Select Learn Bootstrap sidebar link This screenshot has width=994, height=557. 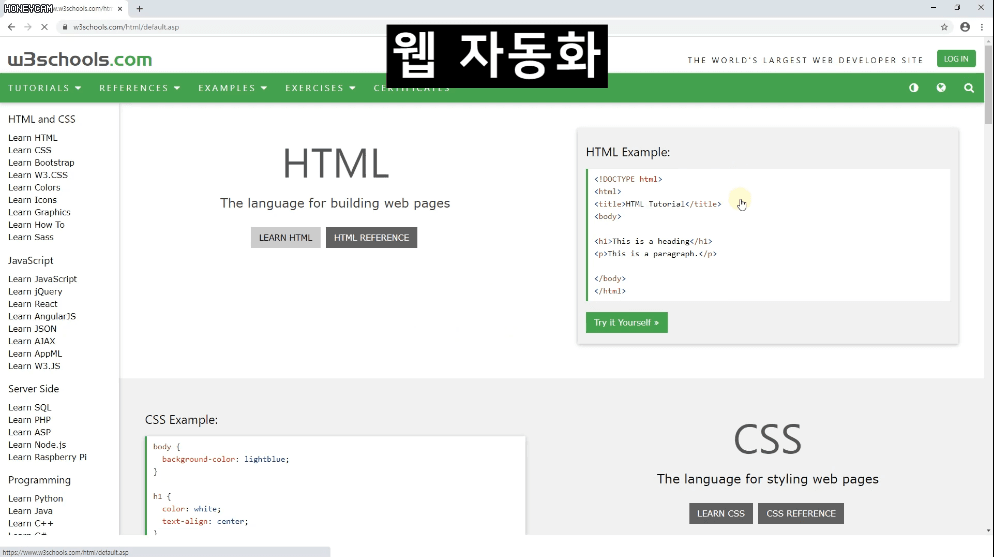point(41,163)
